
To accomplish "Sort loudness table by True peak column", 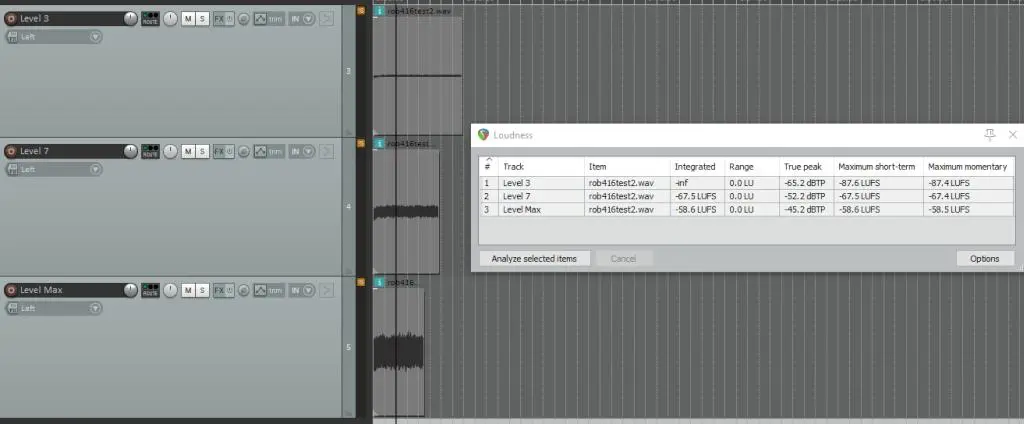I will tap(801, 167).
